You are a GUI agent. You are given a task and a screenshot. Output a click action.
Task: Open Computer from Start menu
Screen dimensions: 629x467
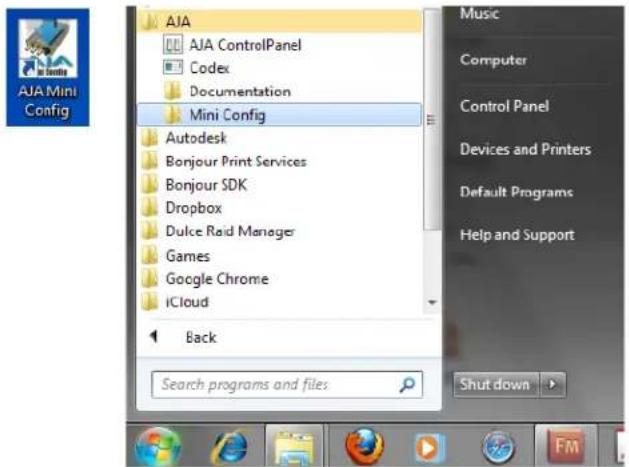coord(493,60)
